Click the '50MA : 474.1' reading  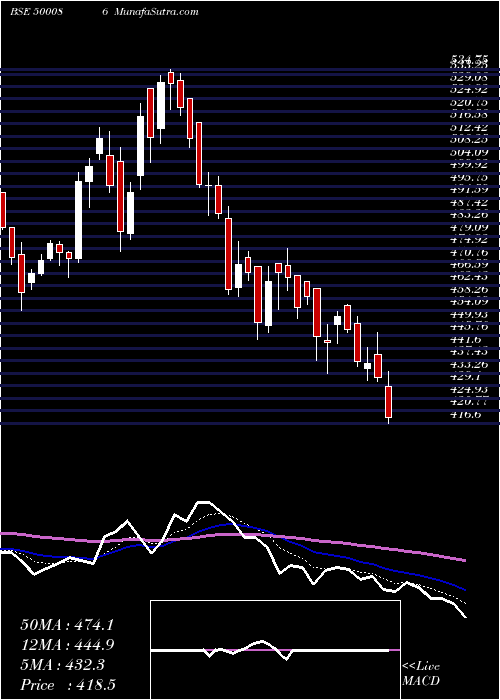67,625
